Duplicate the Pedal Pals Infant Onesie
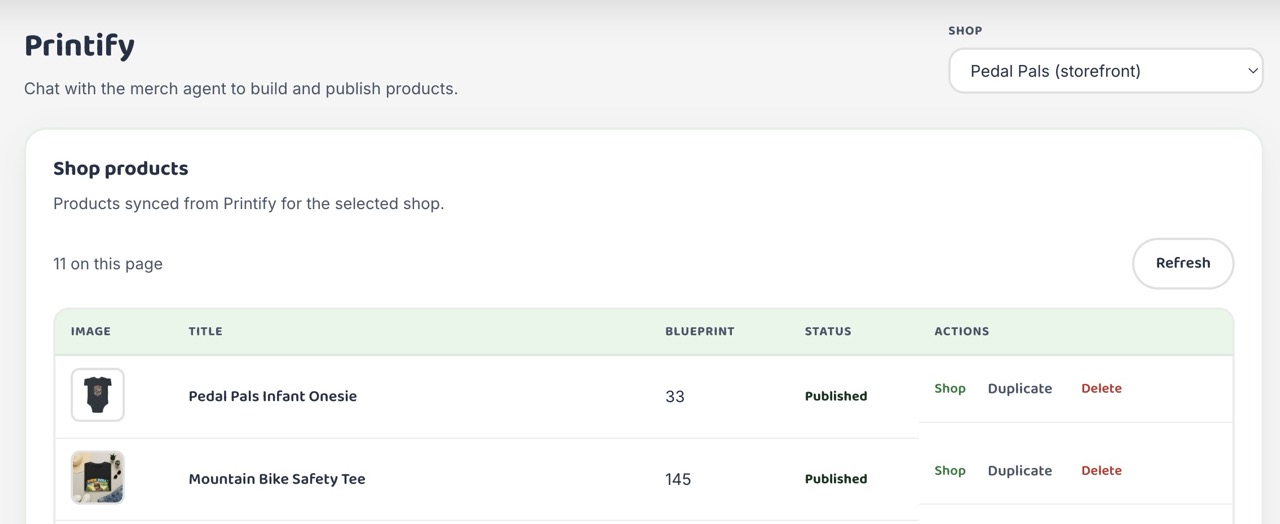The height and width of the screenshot is (524, 1280). point(1020,388)
